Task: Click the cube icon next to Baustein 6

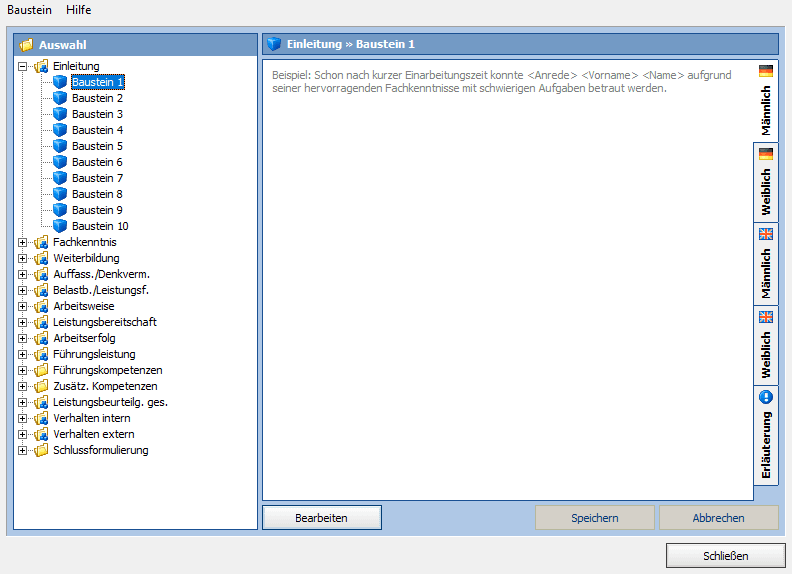Action: 60,162
